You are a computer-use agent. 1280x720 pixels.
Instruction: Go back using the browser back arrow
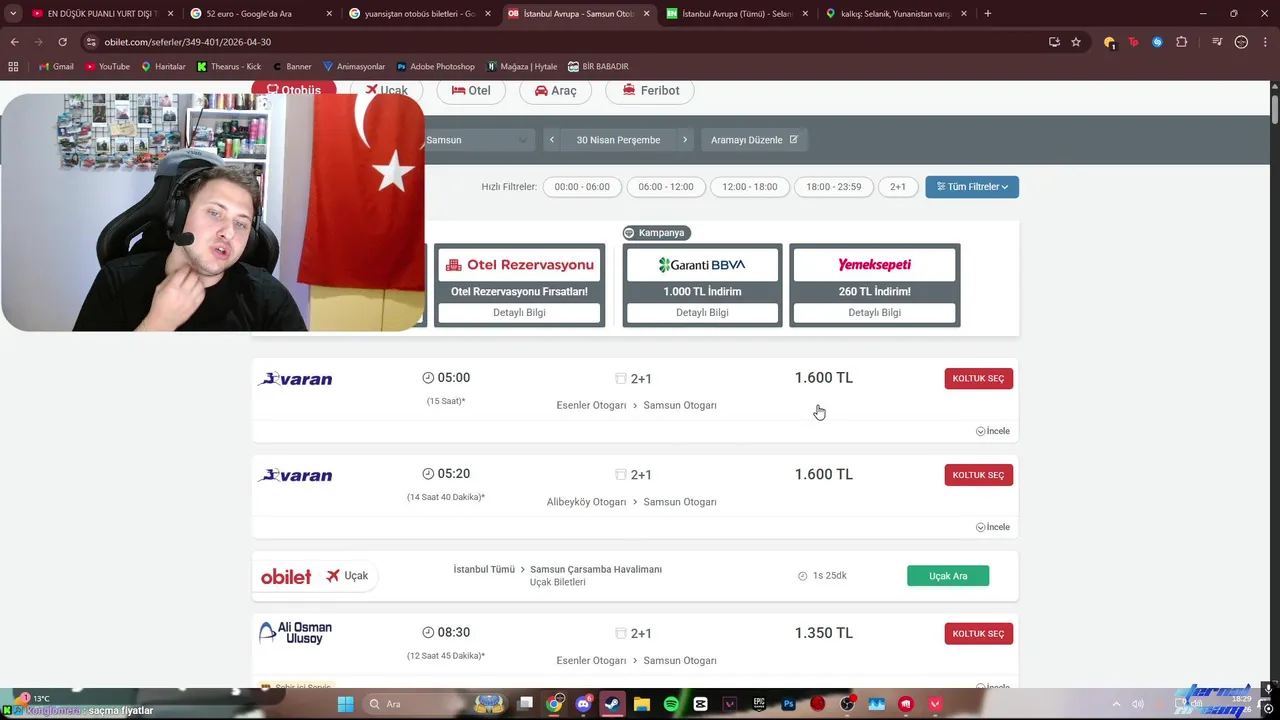(14, 42)
